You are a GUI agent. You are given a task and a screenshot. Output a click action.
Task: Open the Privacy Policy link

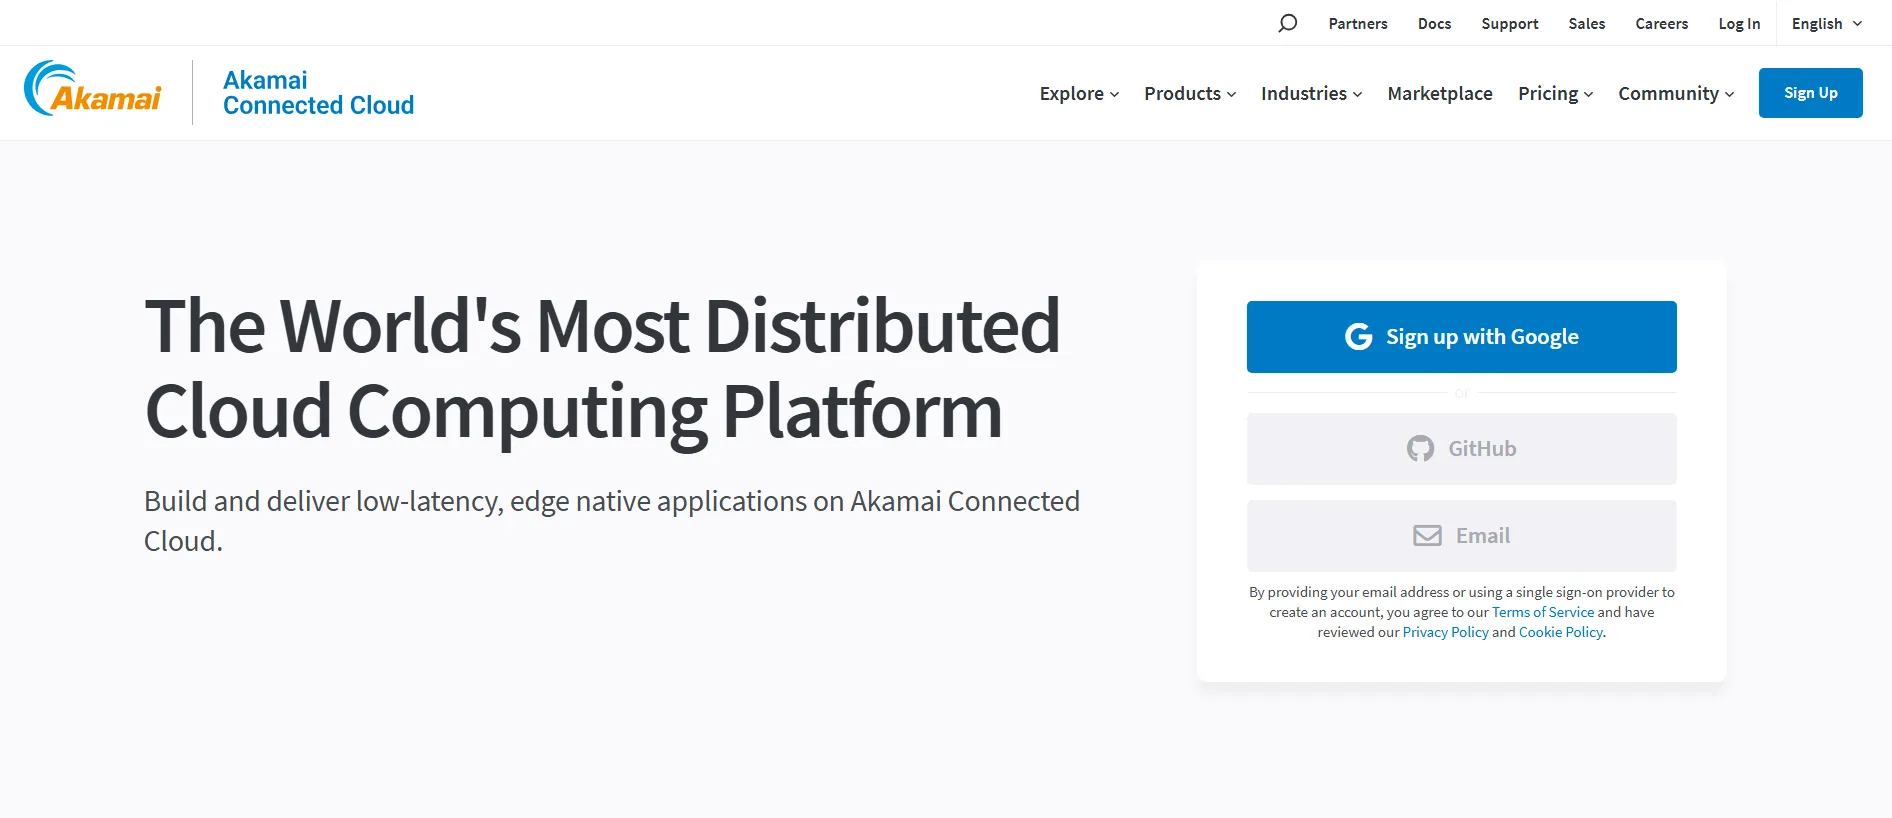(x=1445, y=632)
